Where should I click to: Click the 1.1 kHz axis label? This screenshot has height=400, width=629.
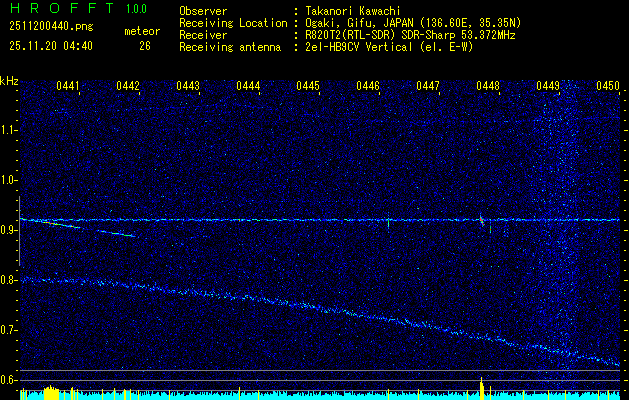click(x=10, y=130)
